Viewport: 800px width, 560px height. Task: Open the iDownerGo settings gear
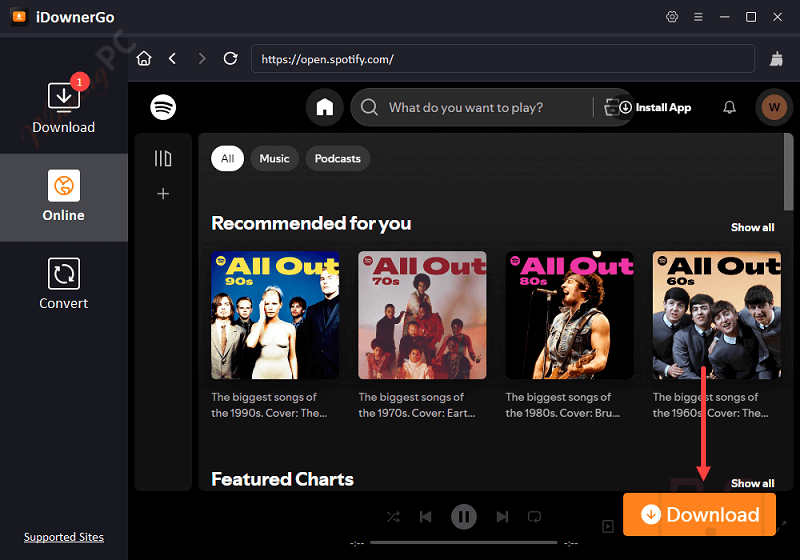tap(672, 17)
